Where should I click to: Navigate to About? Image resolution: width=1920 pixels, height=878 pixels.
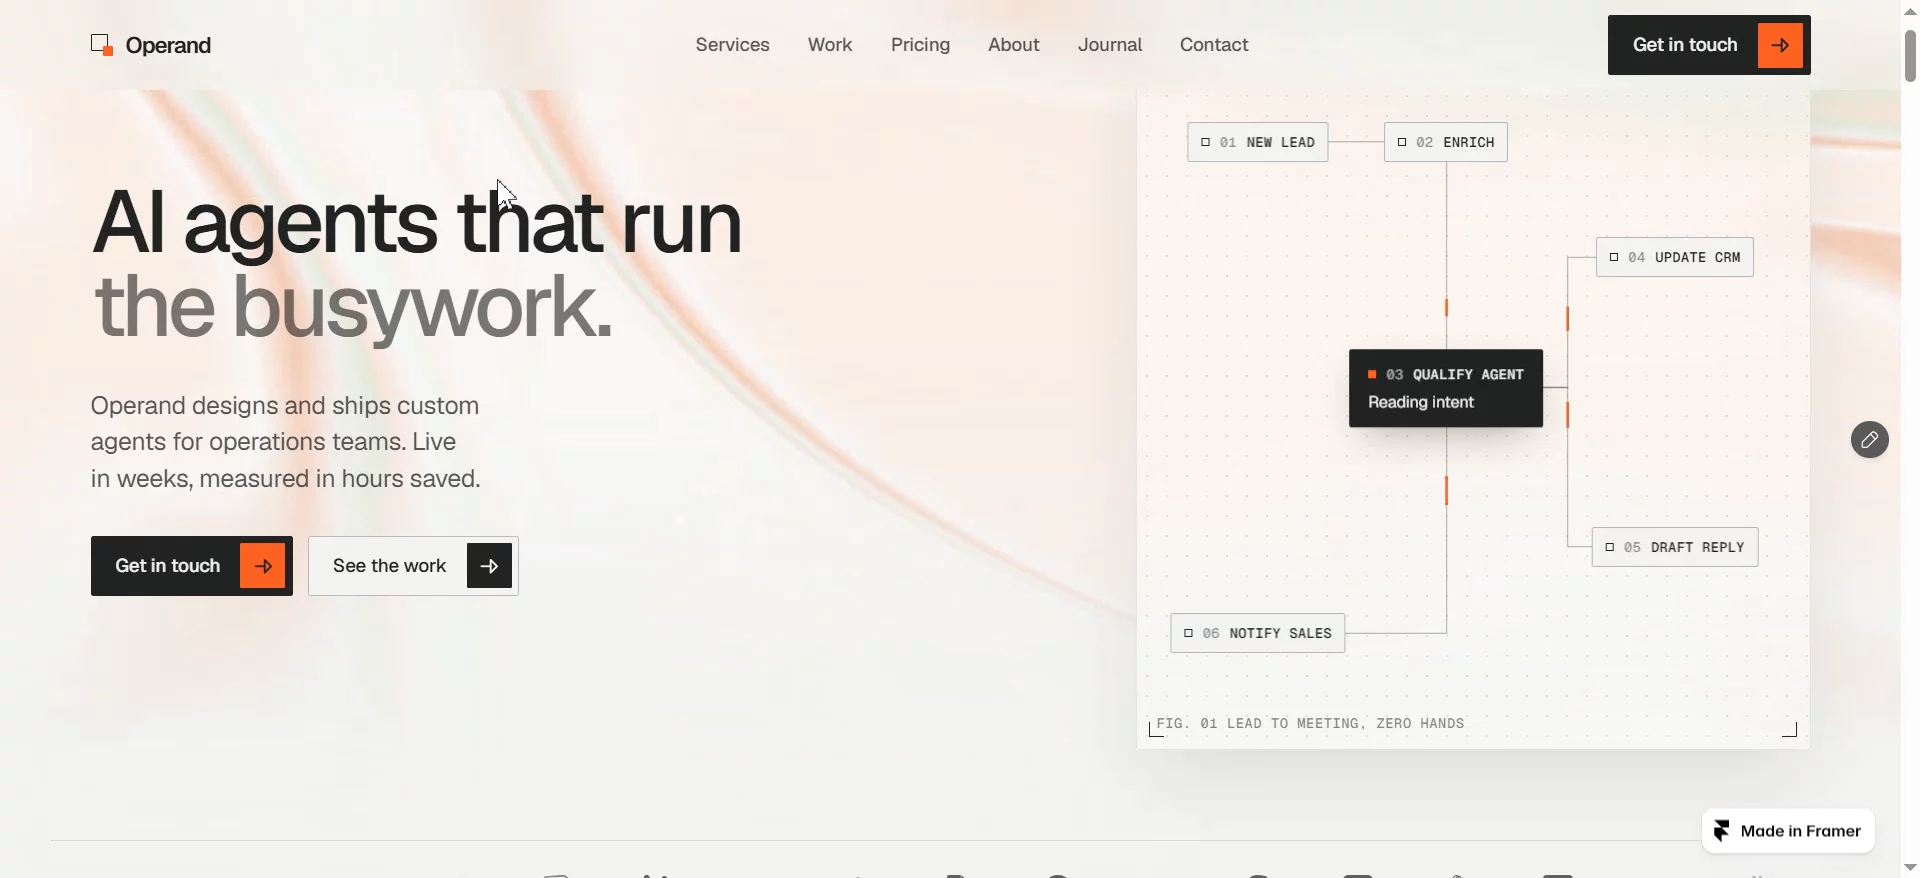click(1014, 45)
